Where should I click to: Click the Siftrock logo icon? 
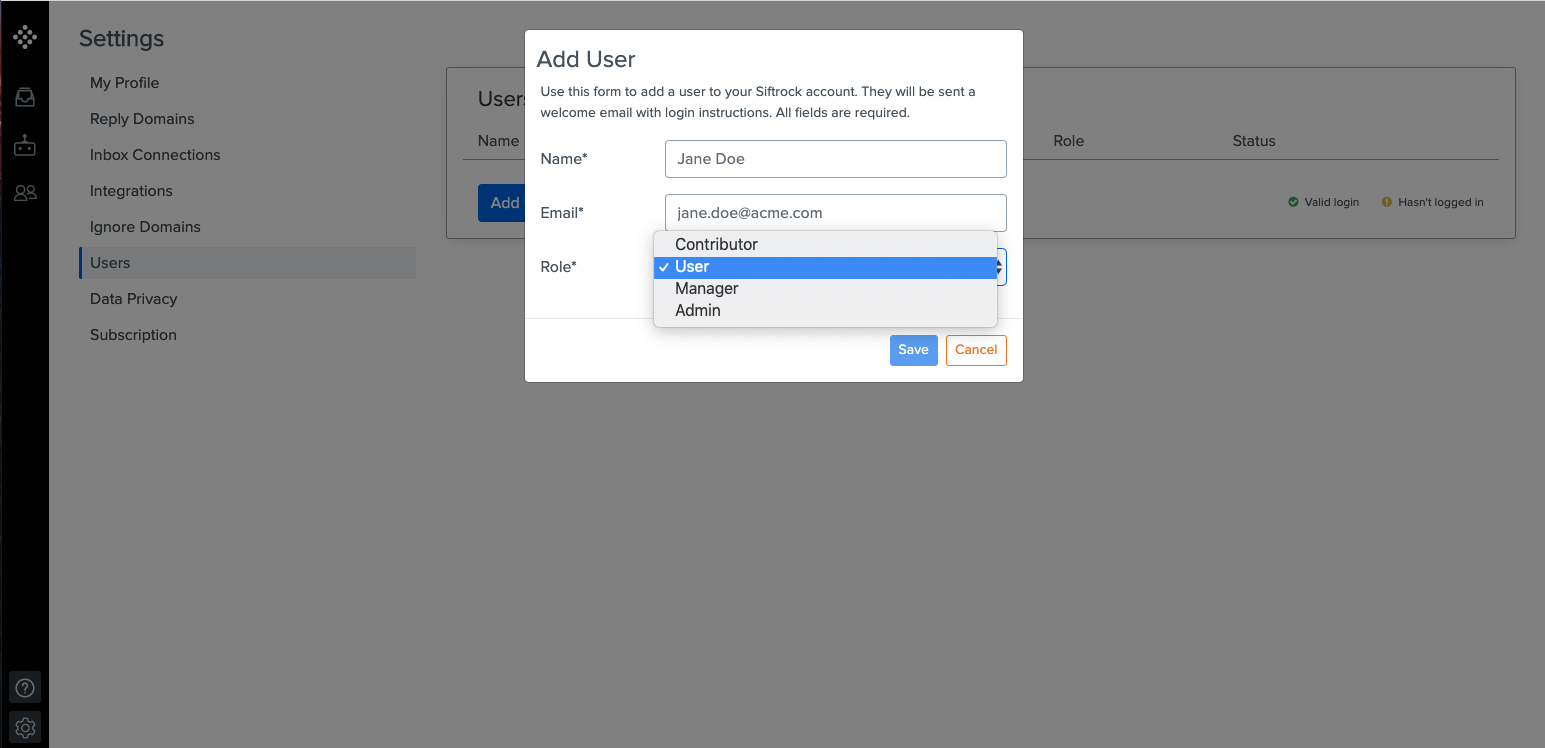click(25, 38)
